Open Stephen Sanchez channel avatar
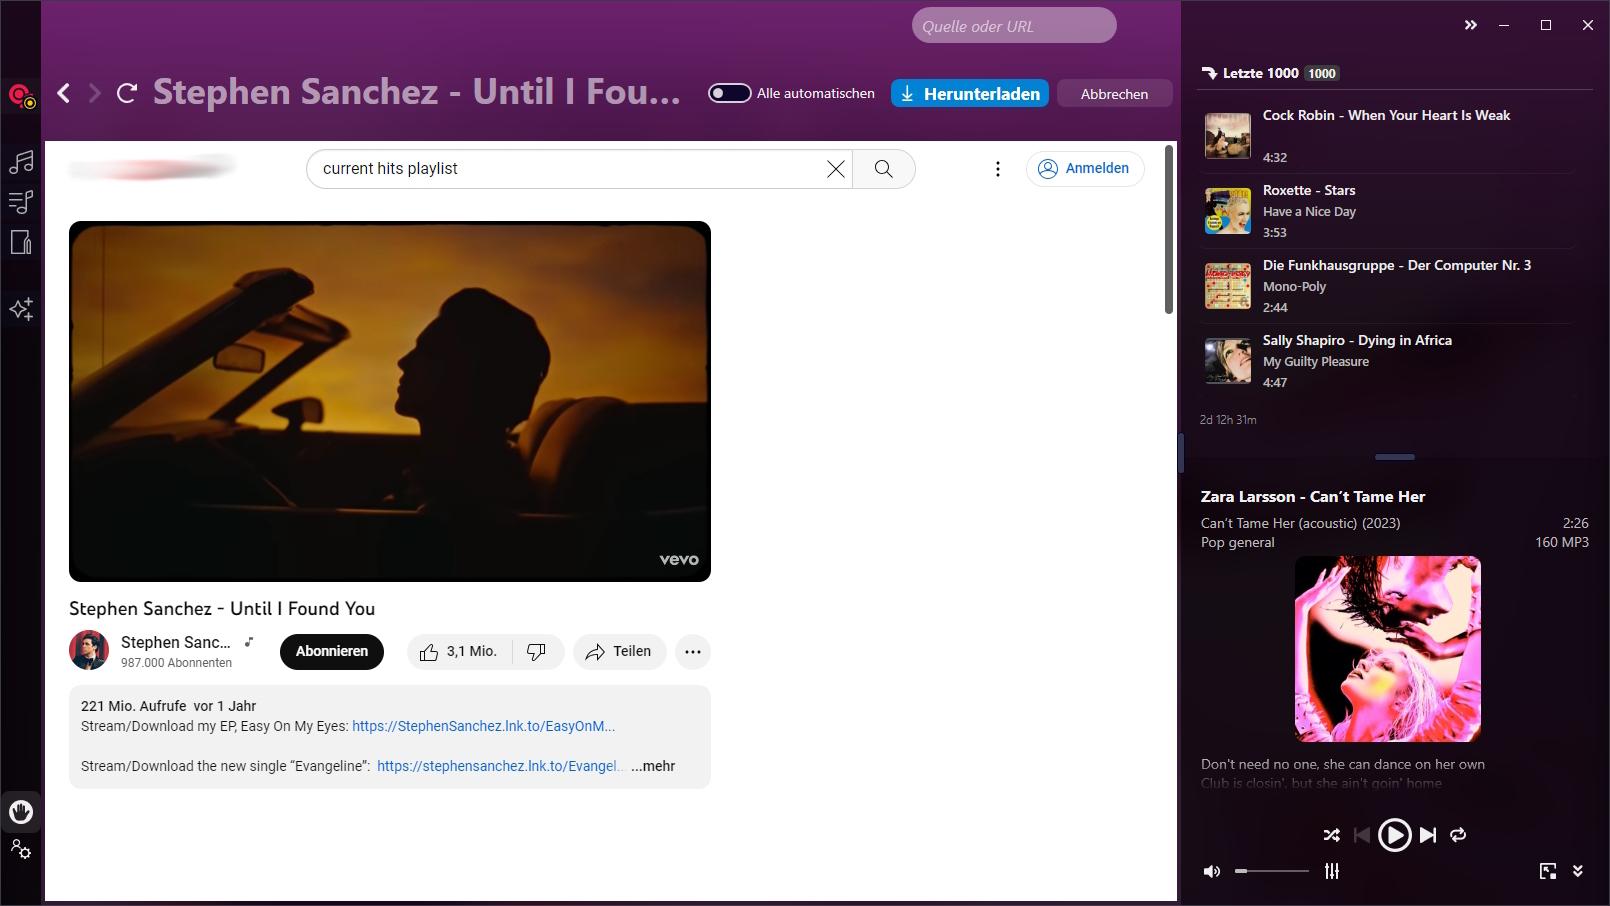1610x906 pixels. point(89,651)
